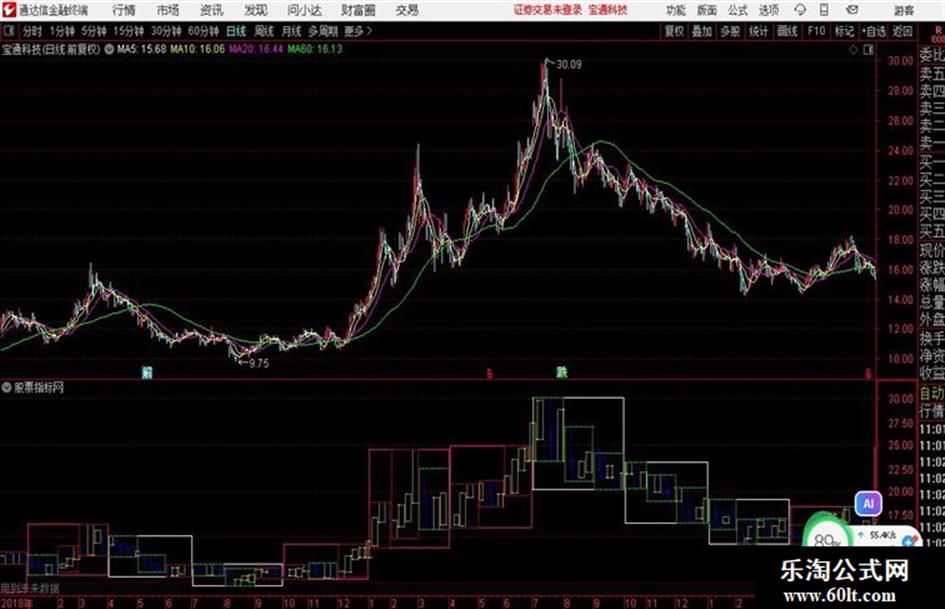Click the Tongdaxin red logo icon

coord(8,10)
